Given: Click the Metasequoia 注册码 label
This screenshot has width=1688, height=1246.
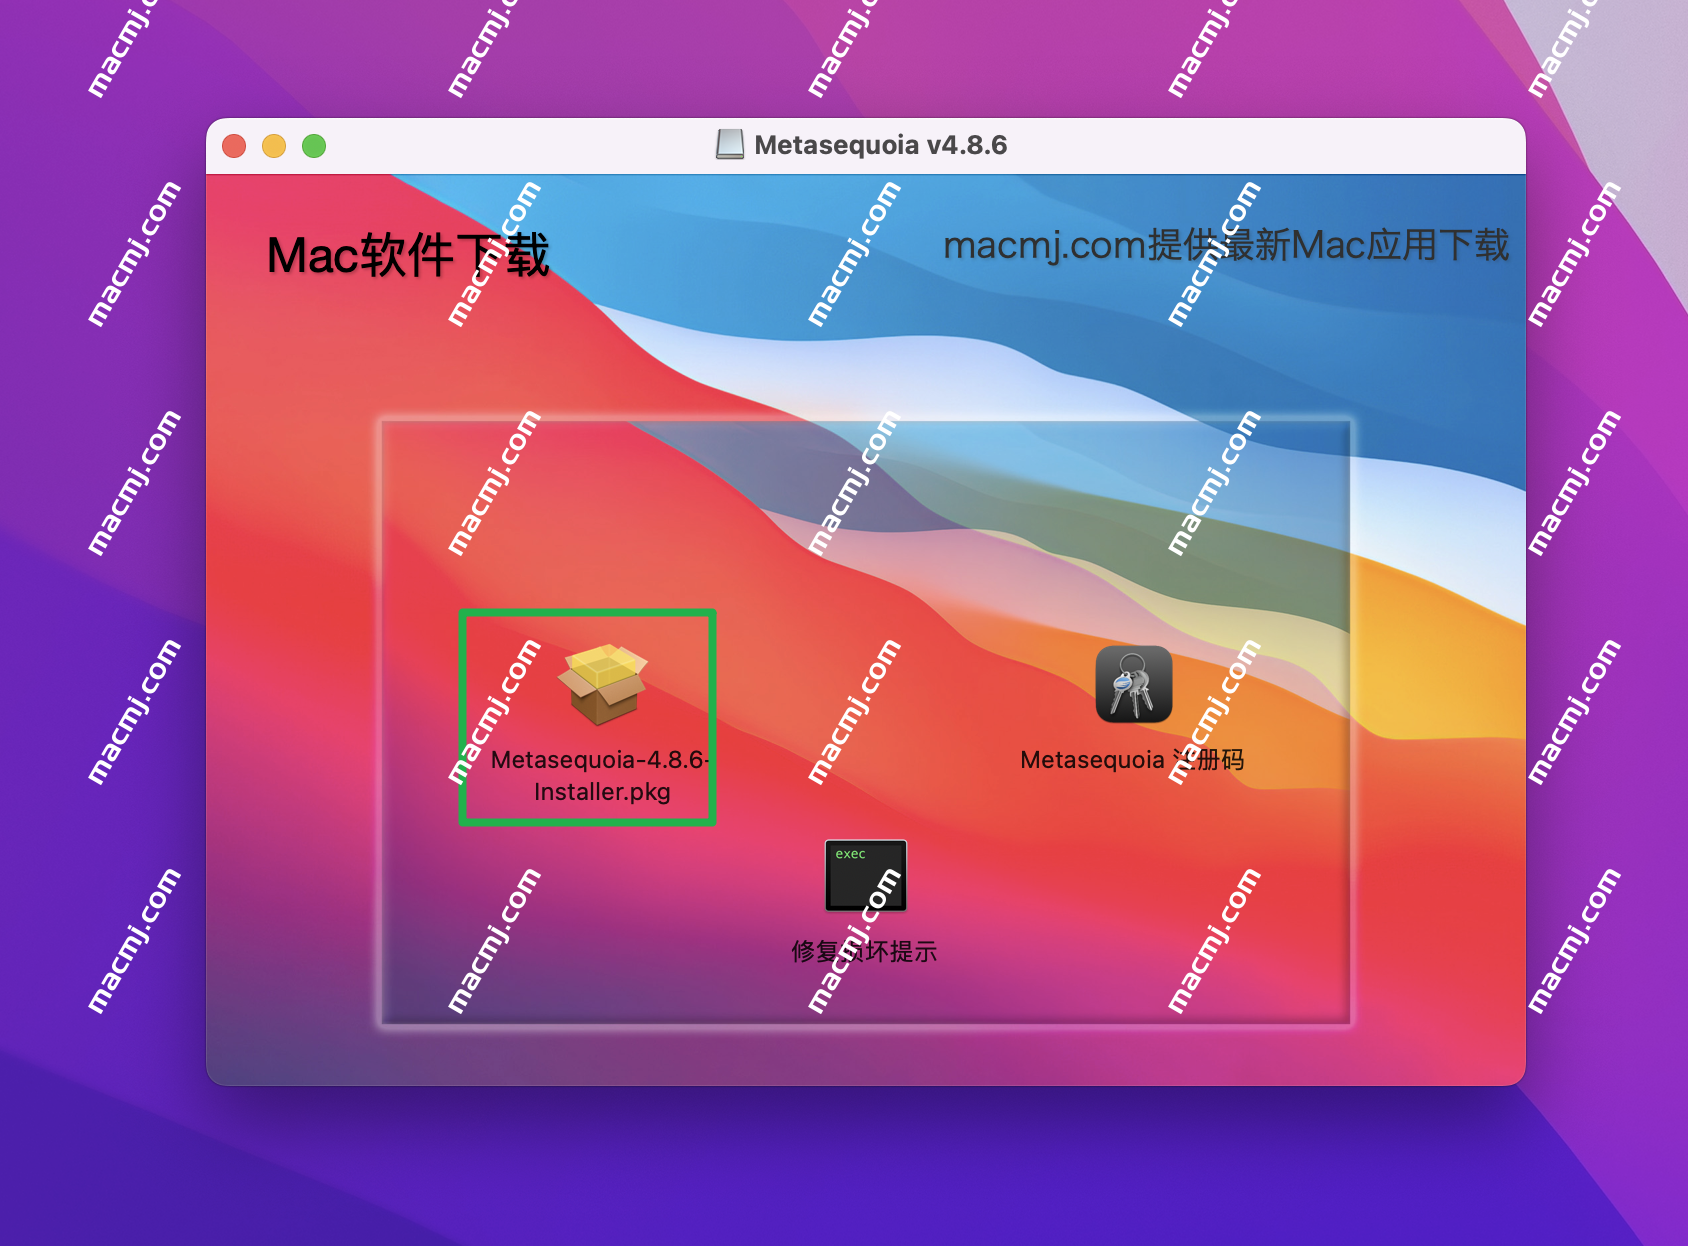Looking at the screenshot, I should (1132, 760).
